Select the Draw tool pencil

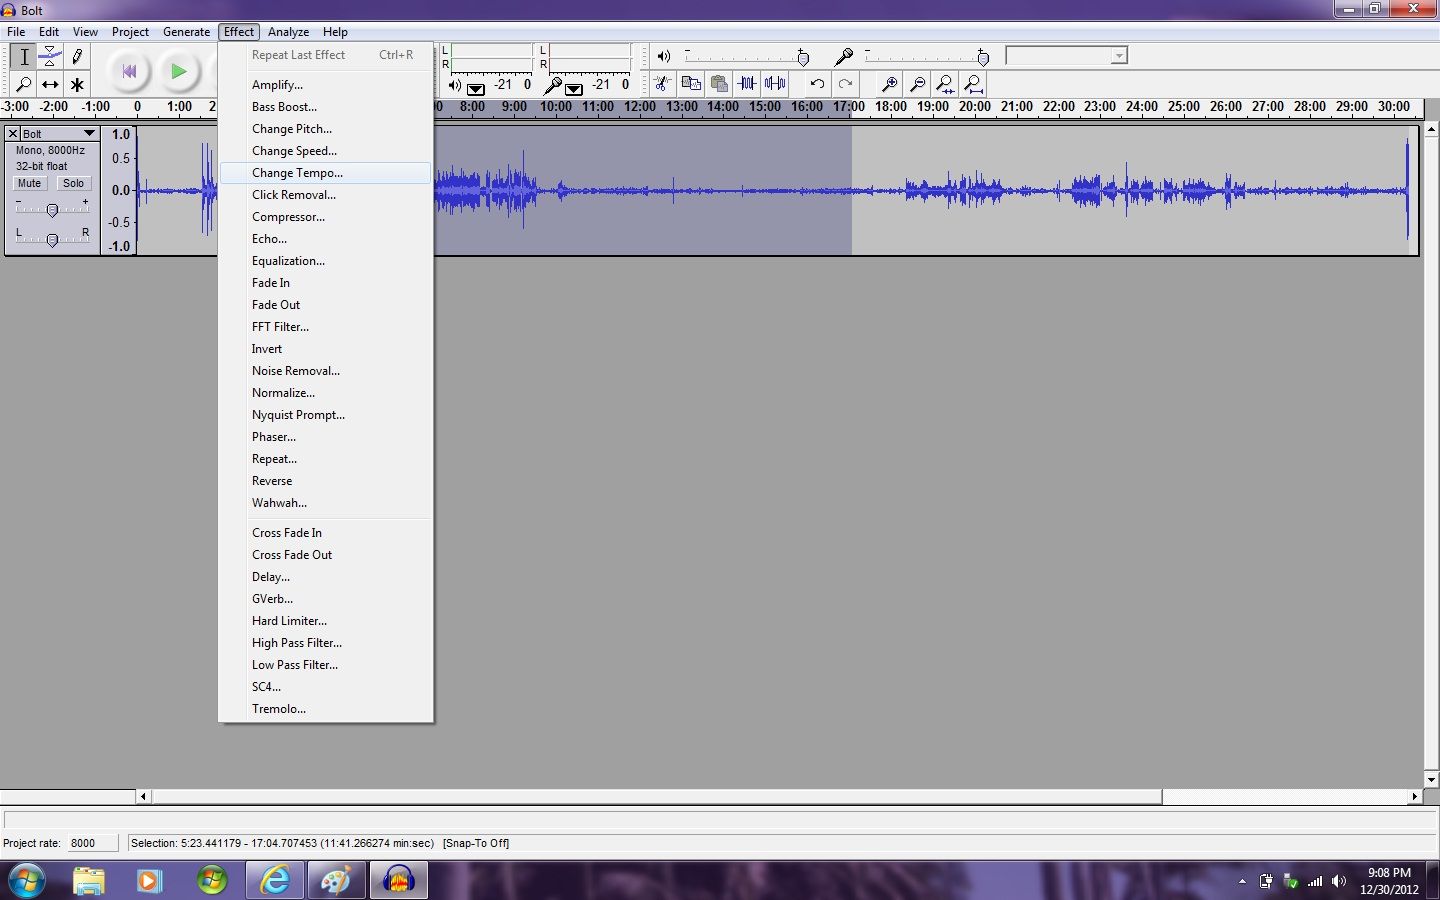(x=76, y=56)
